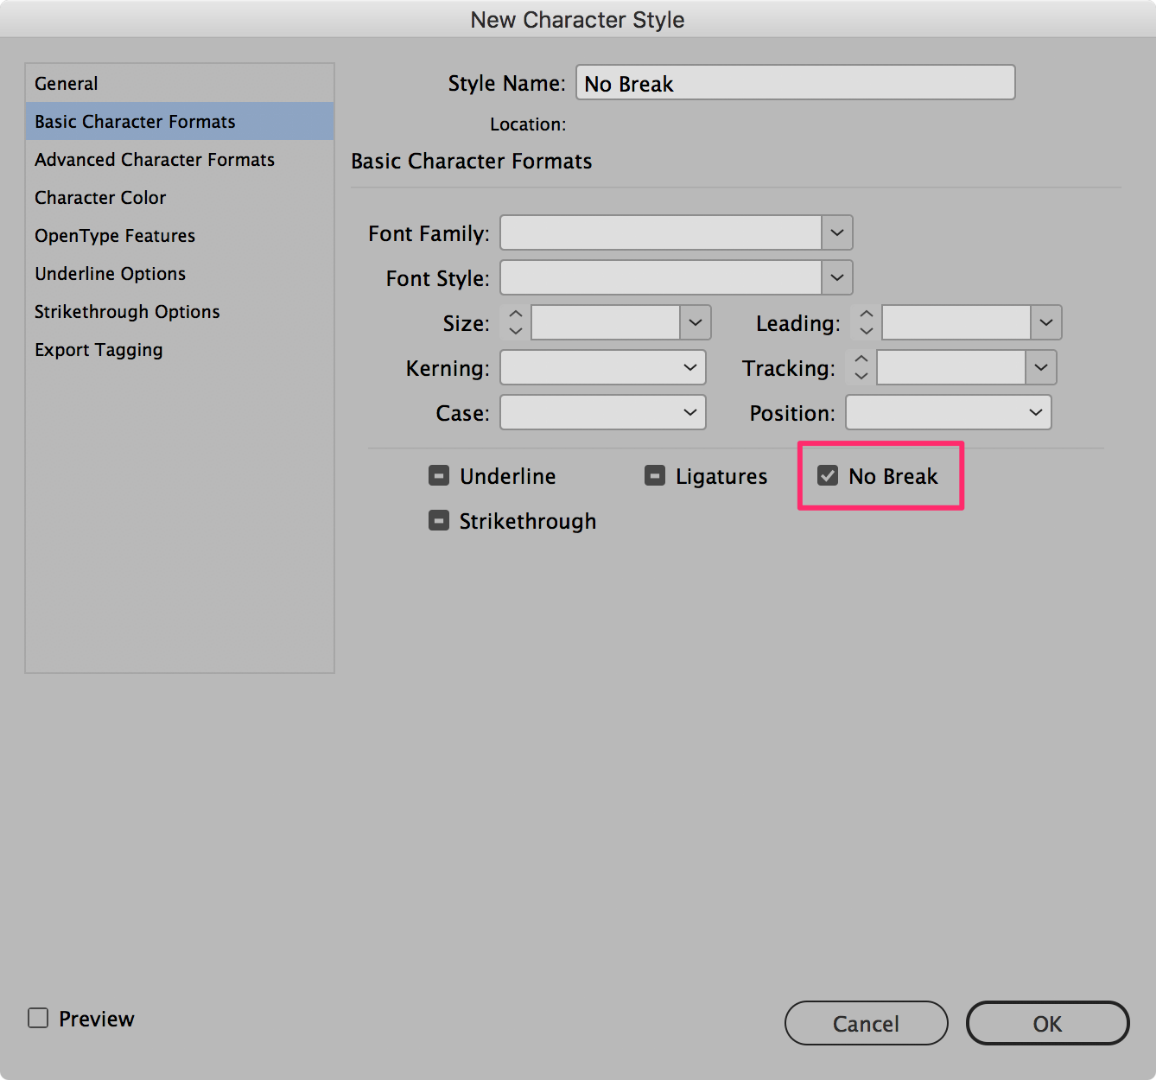This screenshot has height=1080, width=1156.
Task: Click the OK button
Action: pos(1047,1024)
